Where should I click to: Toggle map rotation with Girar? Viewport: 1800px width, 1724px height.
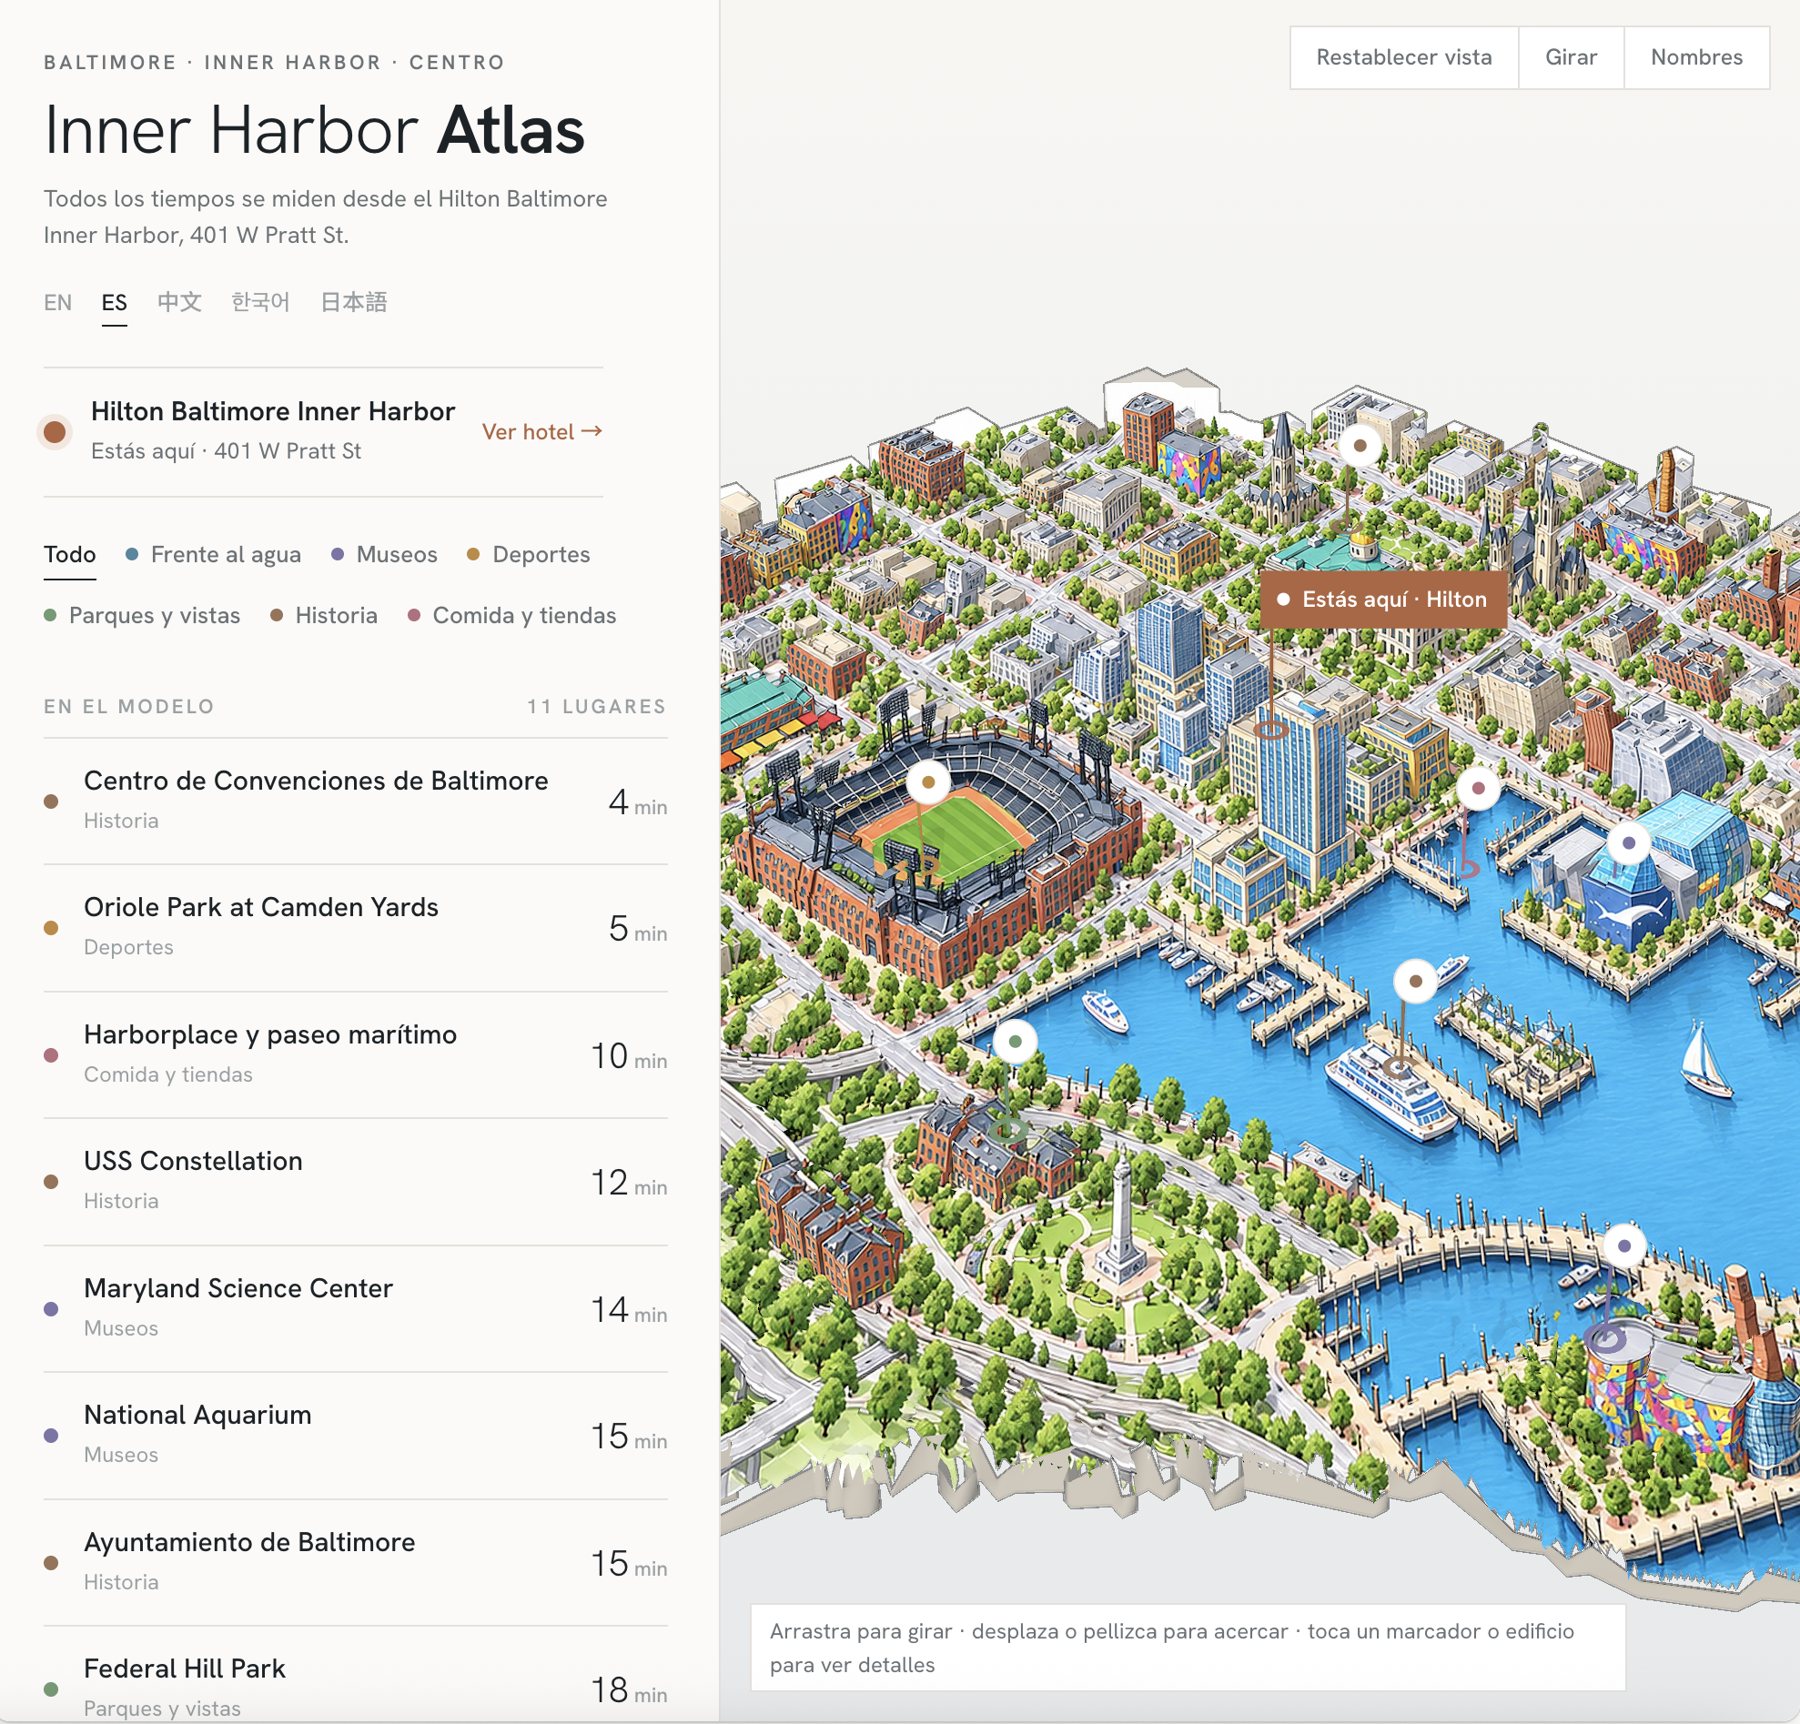point(1570,57)
